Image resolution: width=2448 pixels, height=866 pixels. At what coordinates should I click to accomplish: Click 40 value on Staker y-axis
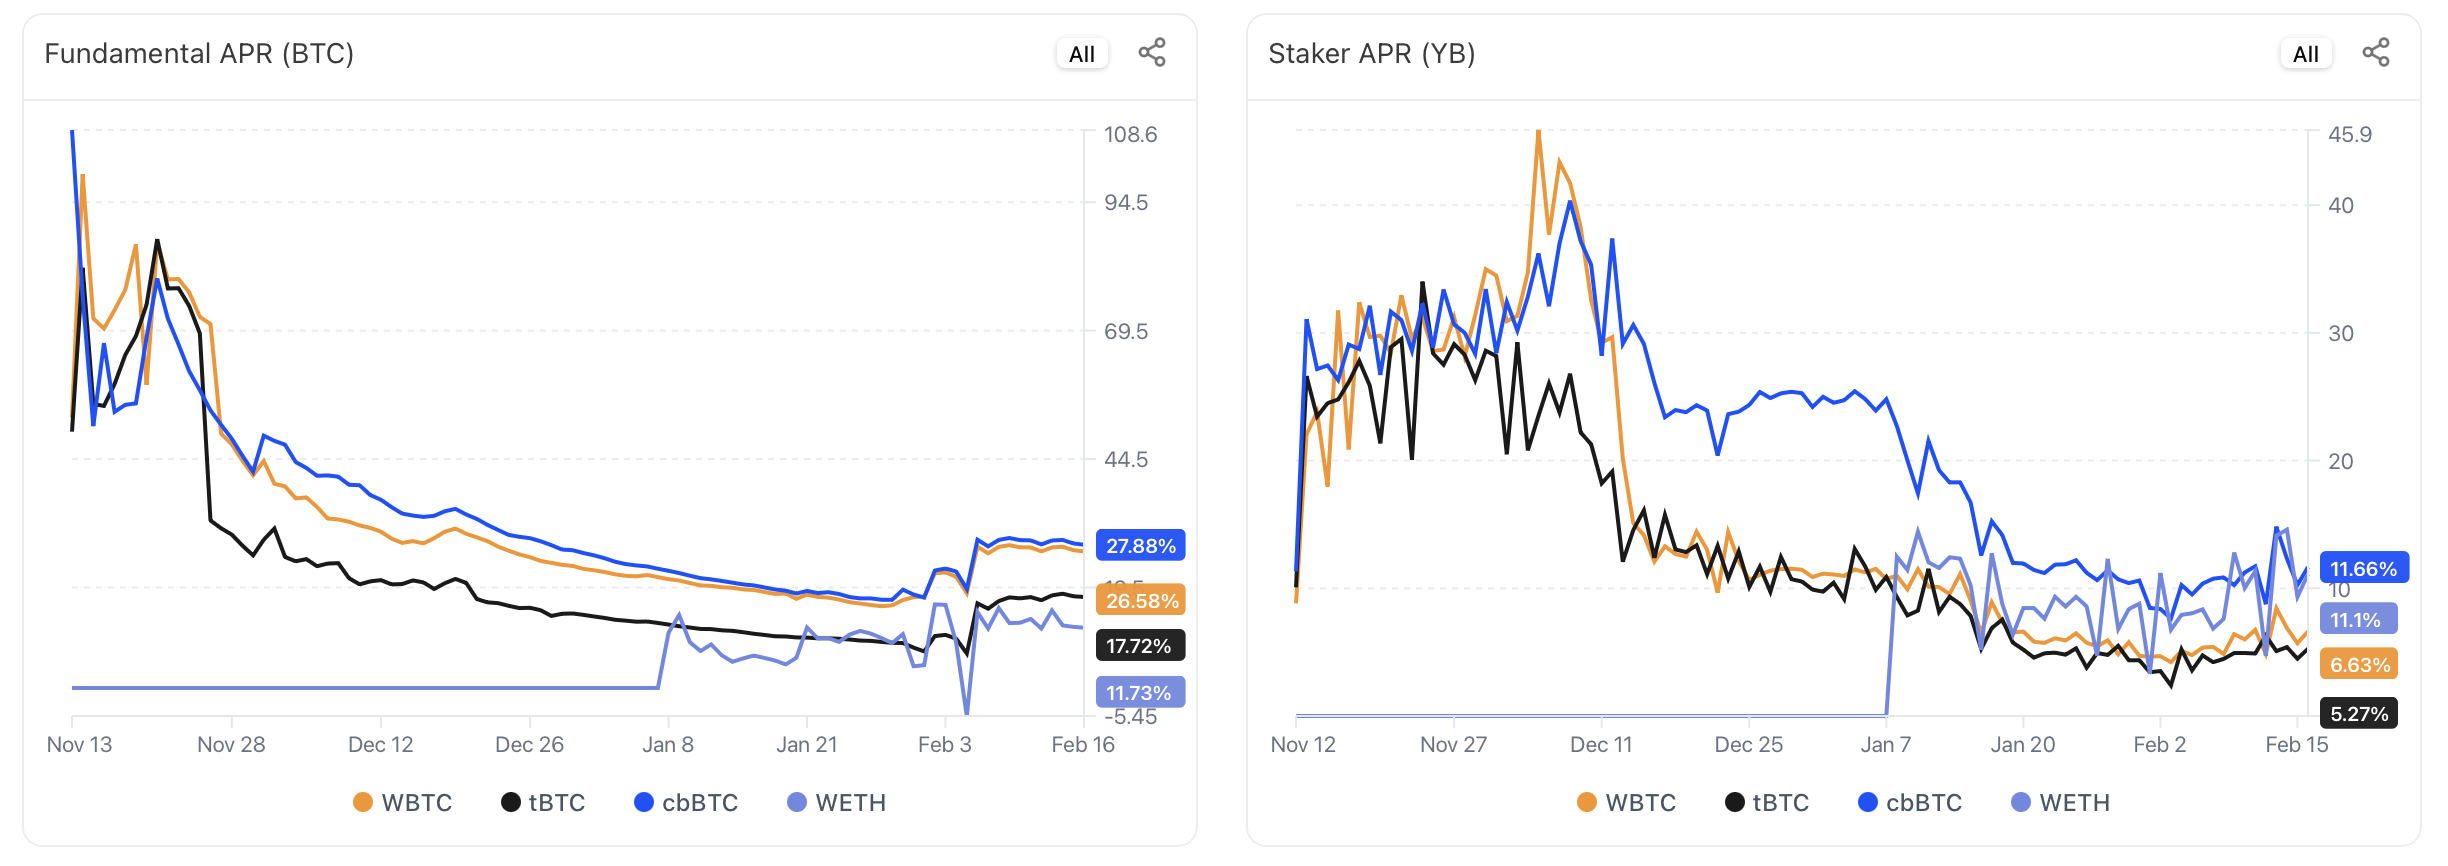tap(2341, 206)
